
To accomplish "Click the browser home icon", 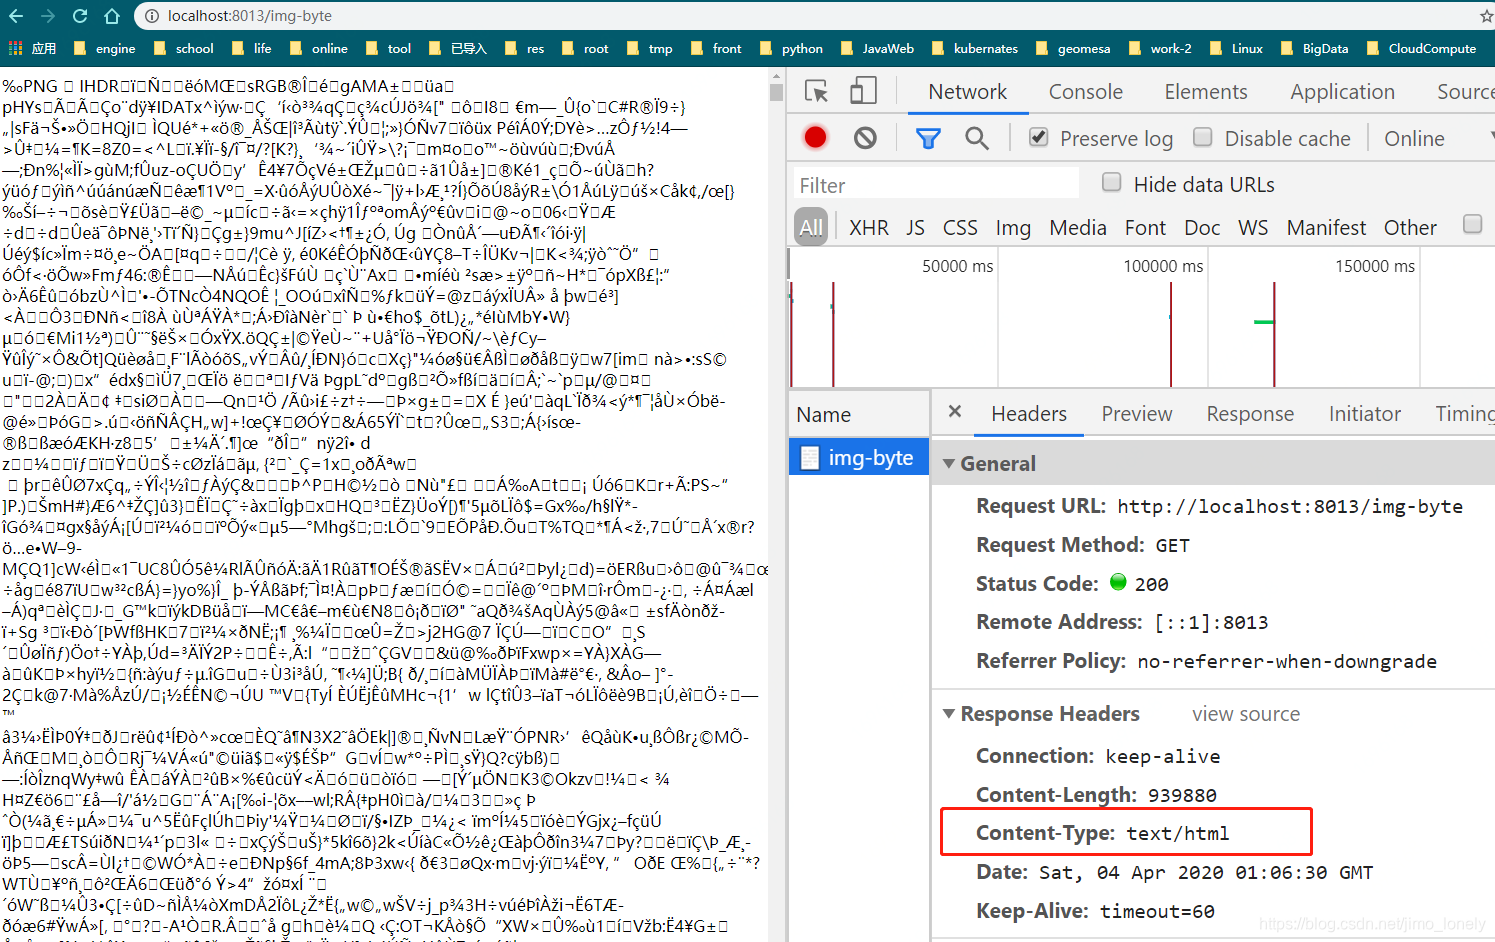I will point(111,15).
